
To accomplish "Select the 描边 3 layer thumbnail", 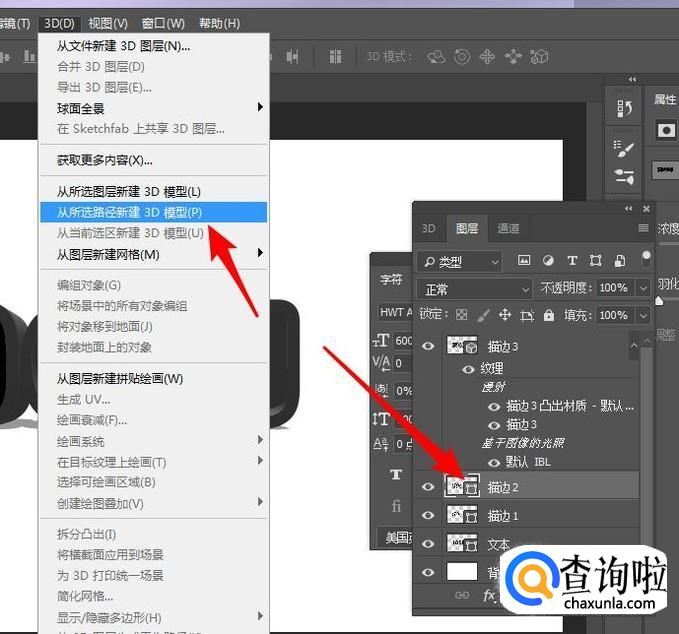I will (x=461, y=346).
